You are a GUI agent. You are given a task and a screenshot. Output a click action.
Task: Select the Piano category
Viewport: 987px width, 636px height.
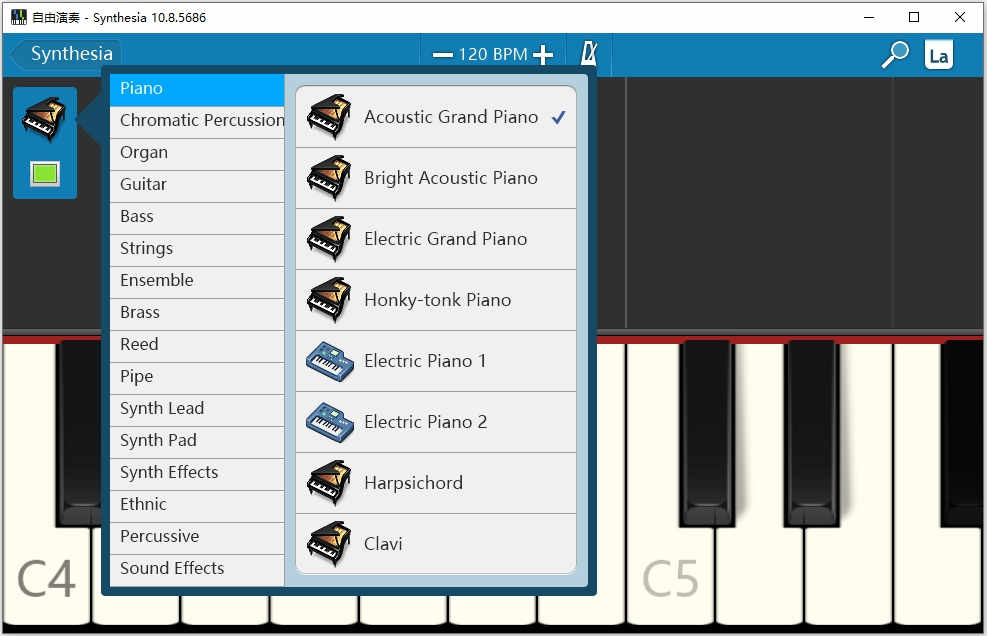point(197,89)
